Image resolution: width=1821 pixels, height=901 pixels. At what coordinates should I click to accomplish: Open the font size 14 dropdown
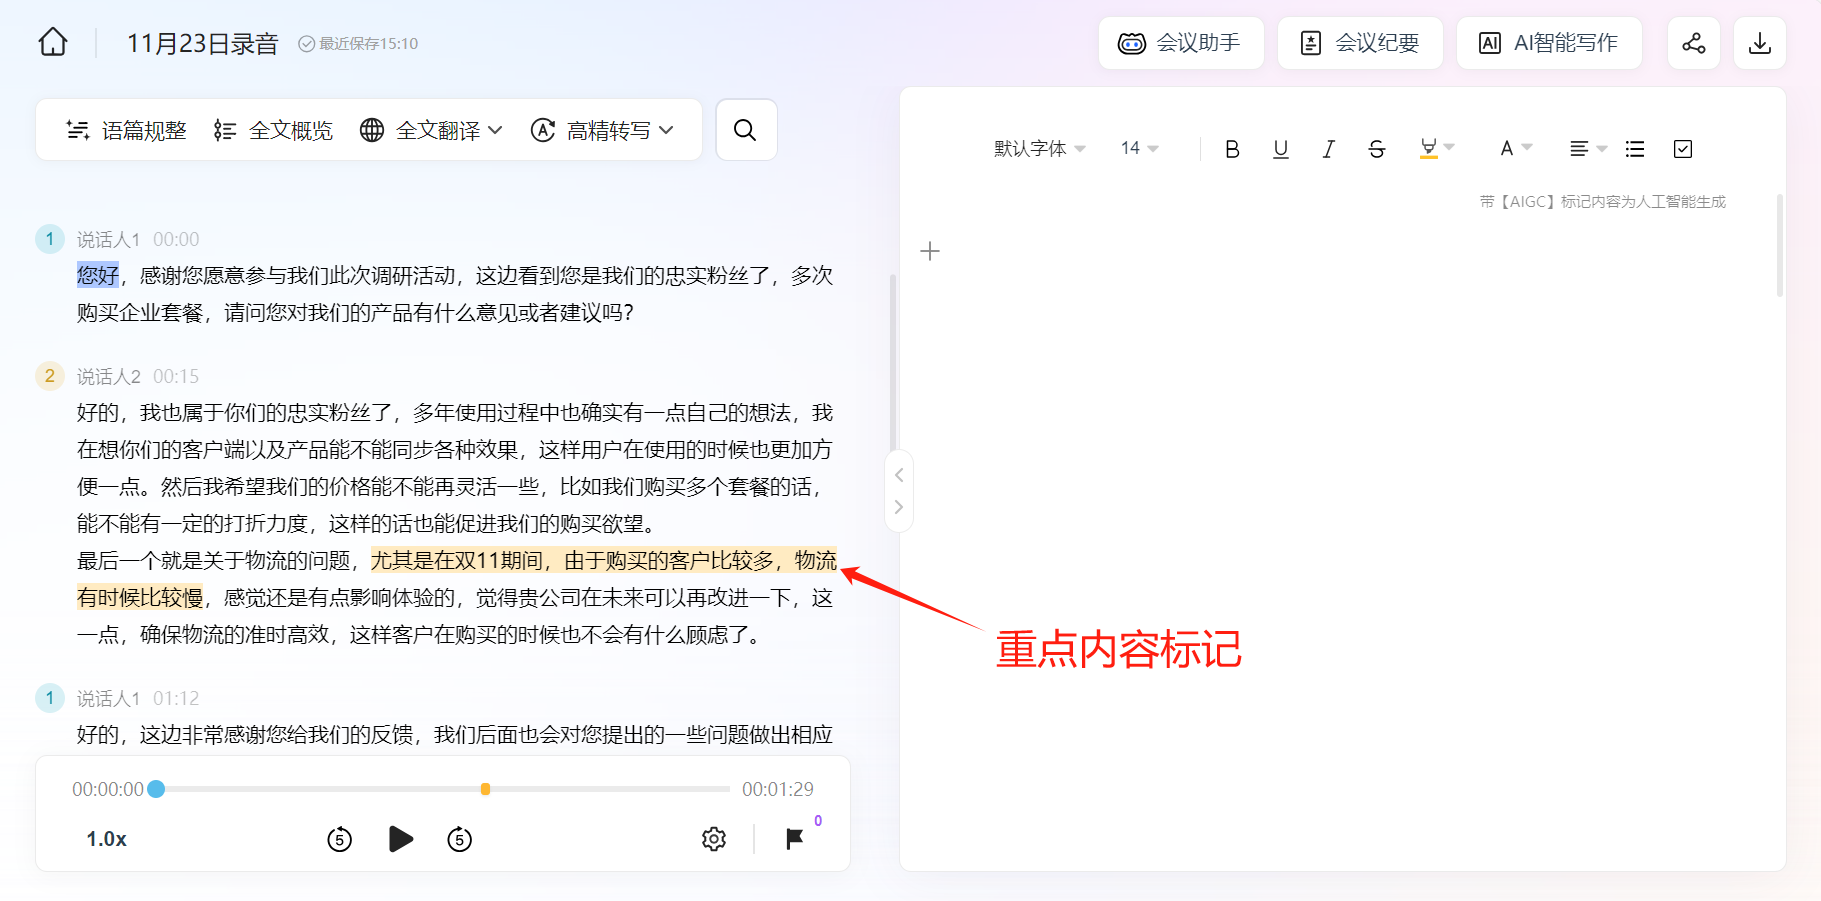coord(1139,149)
